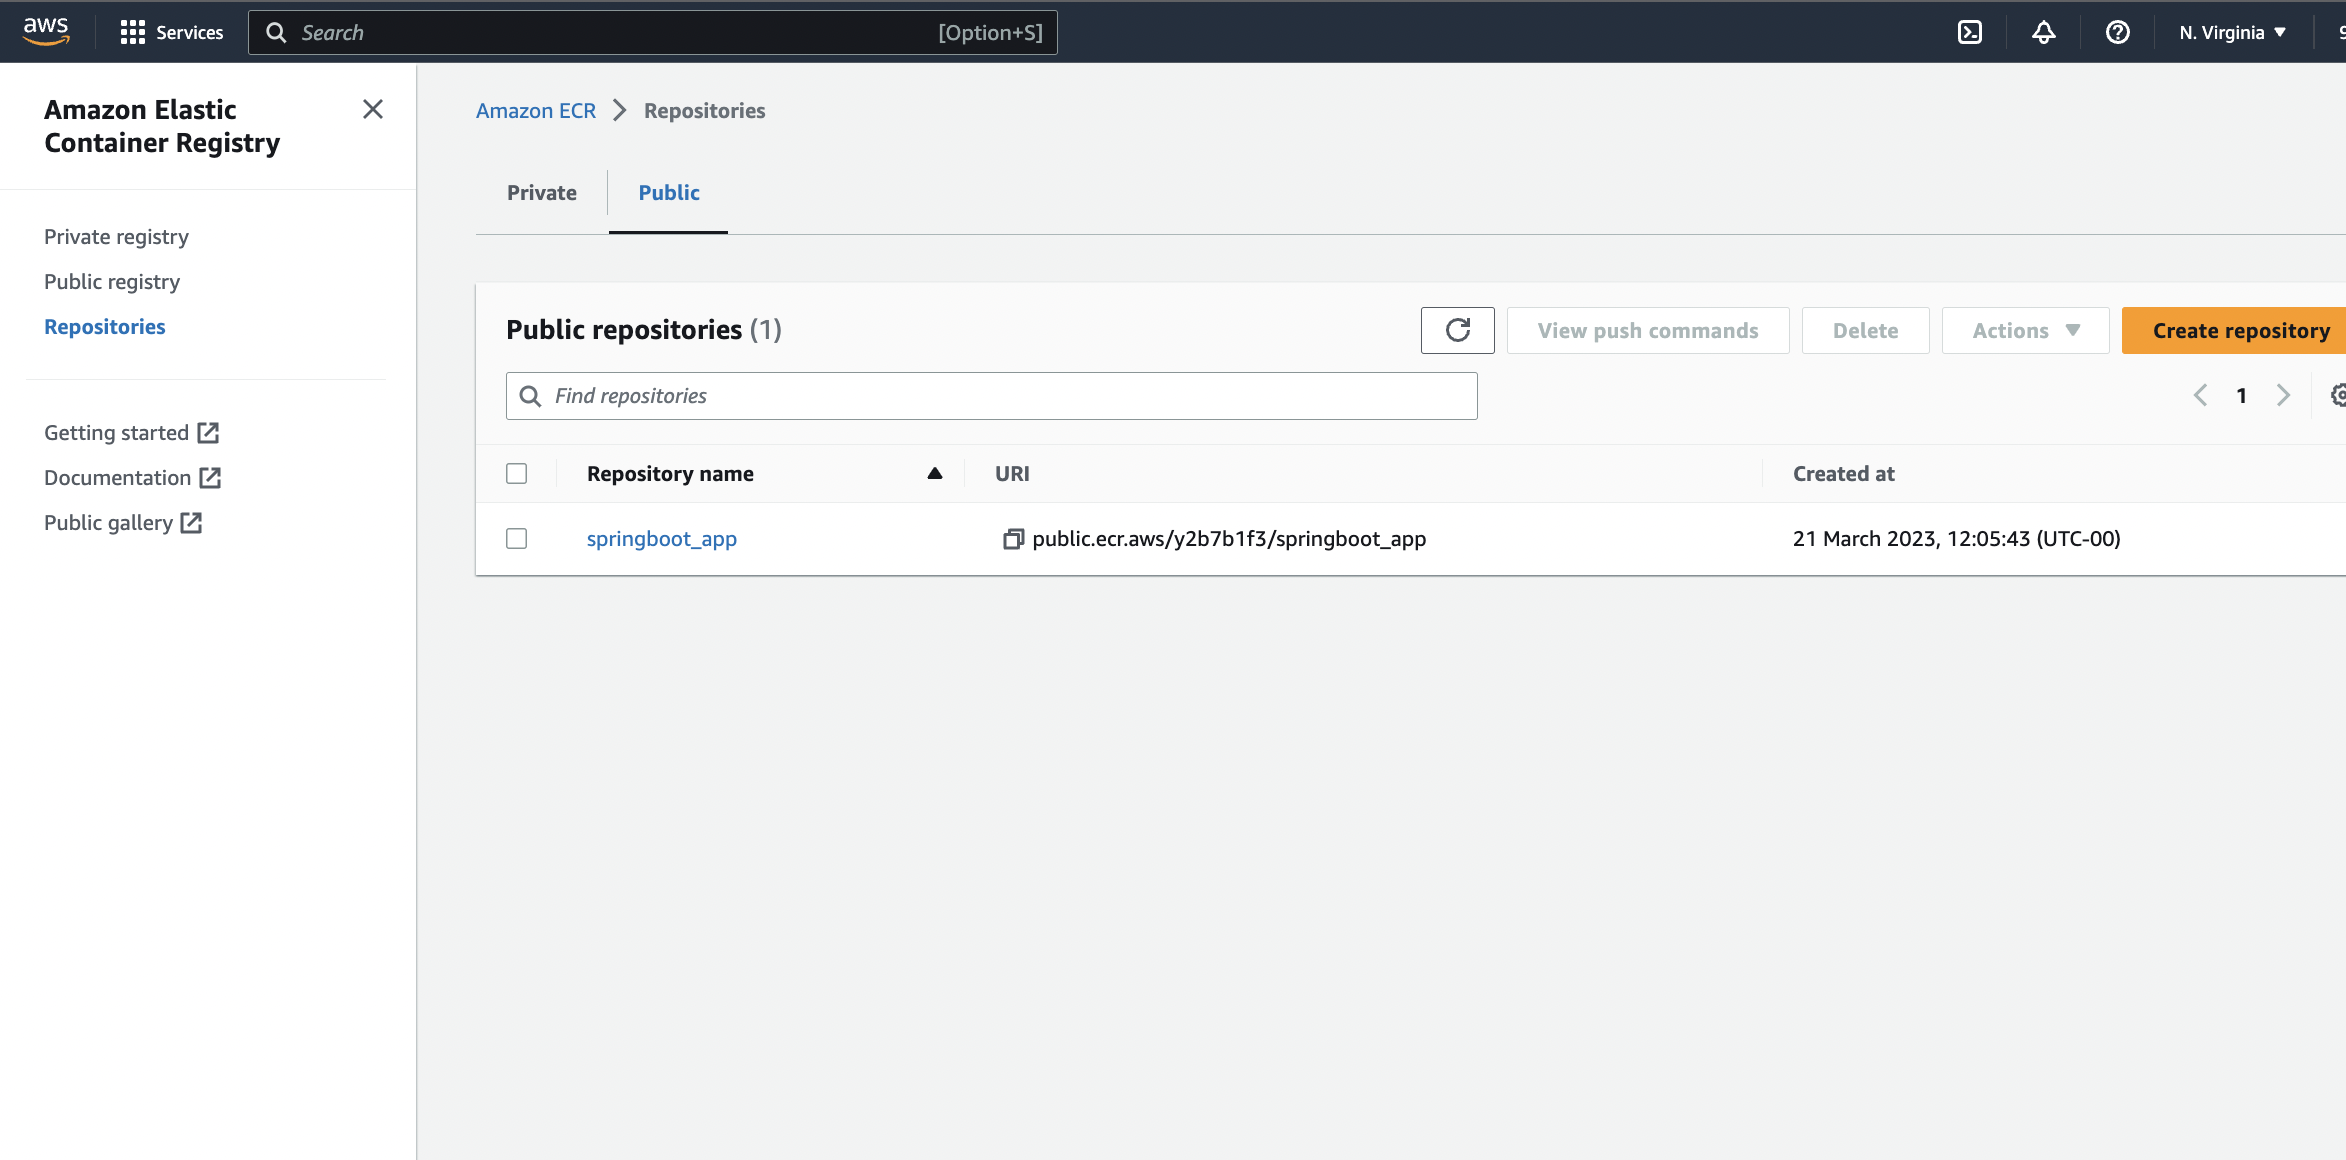Click the Created at column header
The width and height of the screenshot is (2346, 1160).
(1844, 474)
